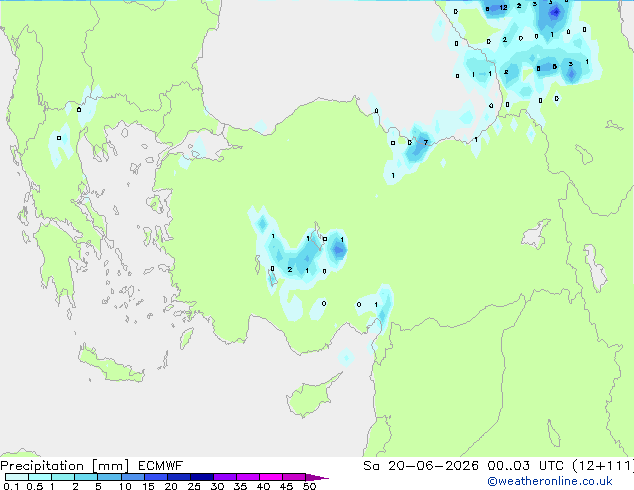Pick the 40–45 mm magenta legend swatch
The height and width of the screenshot is (490, 634).
click(271, 477)
